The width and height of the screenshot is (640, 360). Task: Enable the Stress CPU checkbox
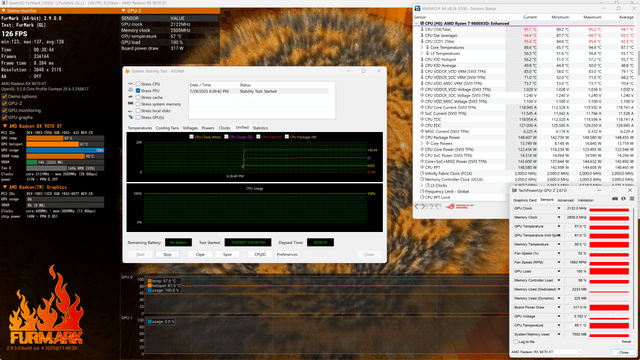[138, 84]
